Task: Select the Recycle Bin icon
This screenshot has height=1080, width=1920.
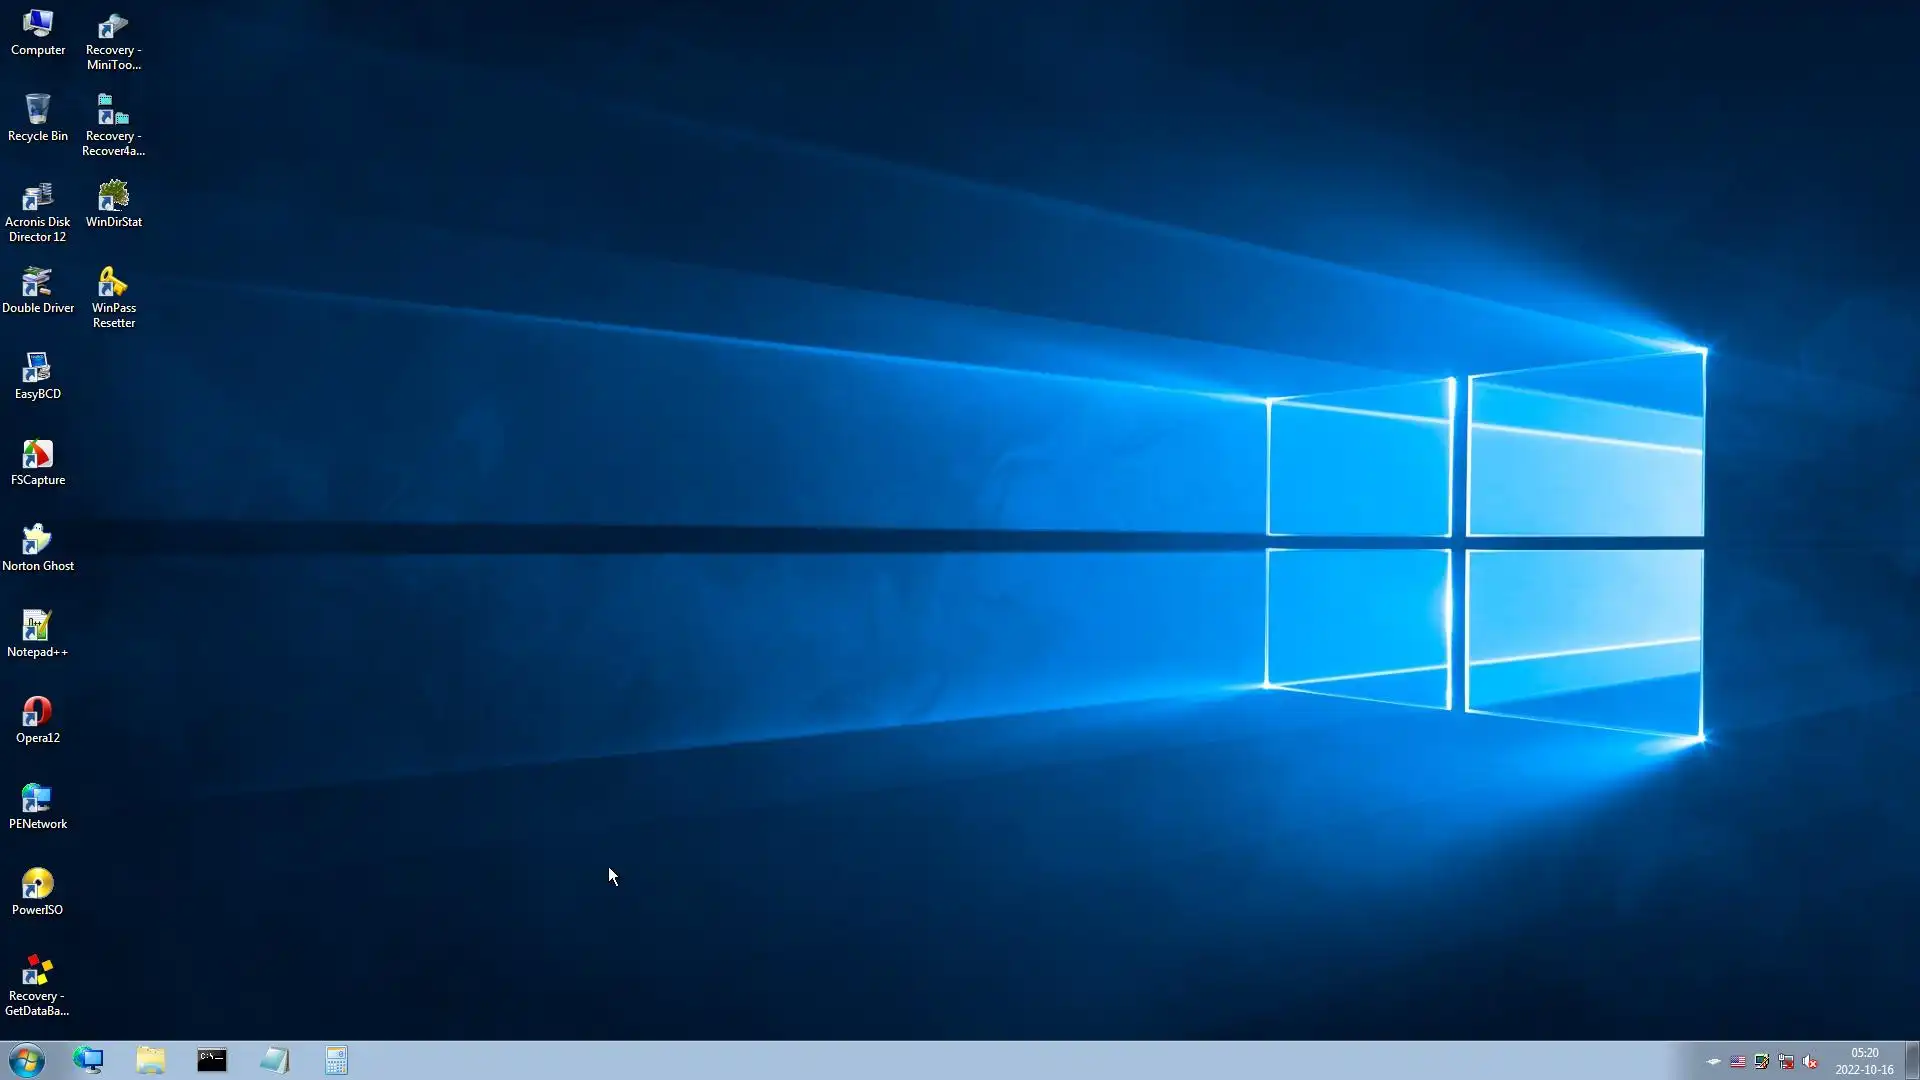Action: [x=38, y=118]
